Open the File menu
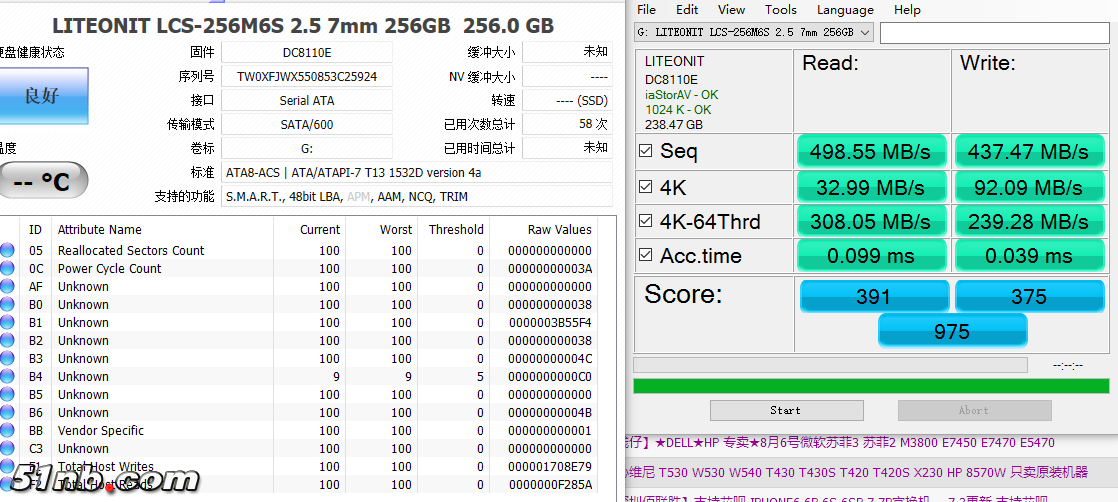 646,10
